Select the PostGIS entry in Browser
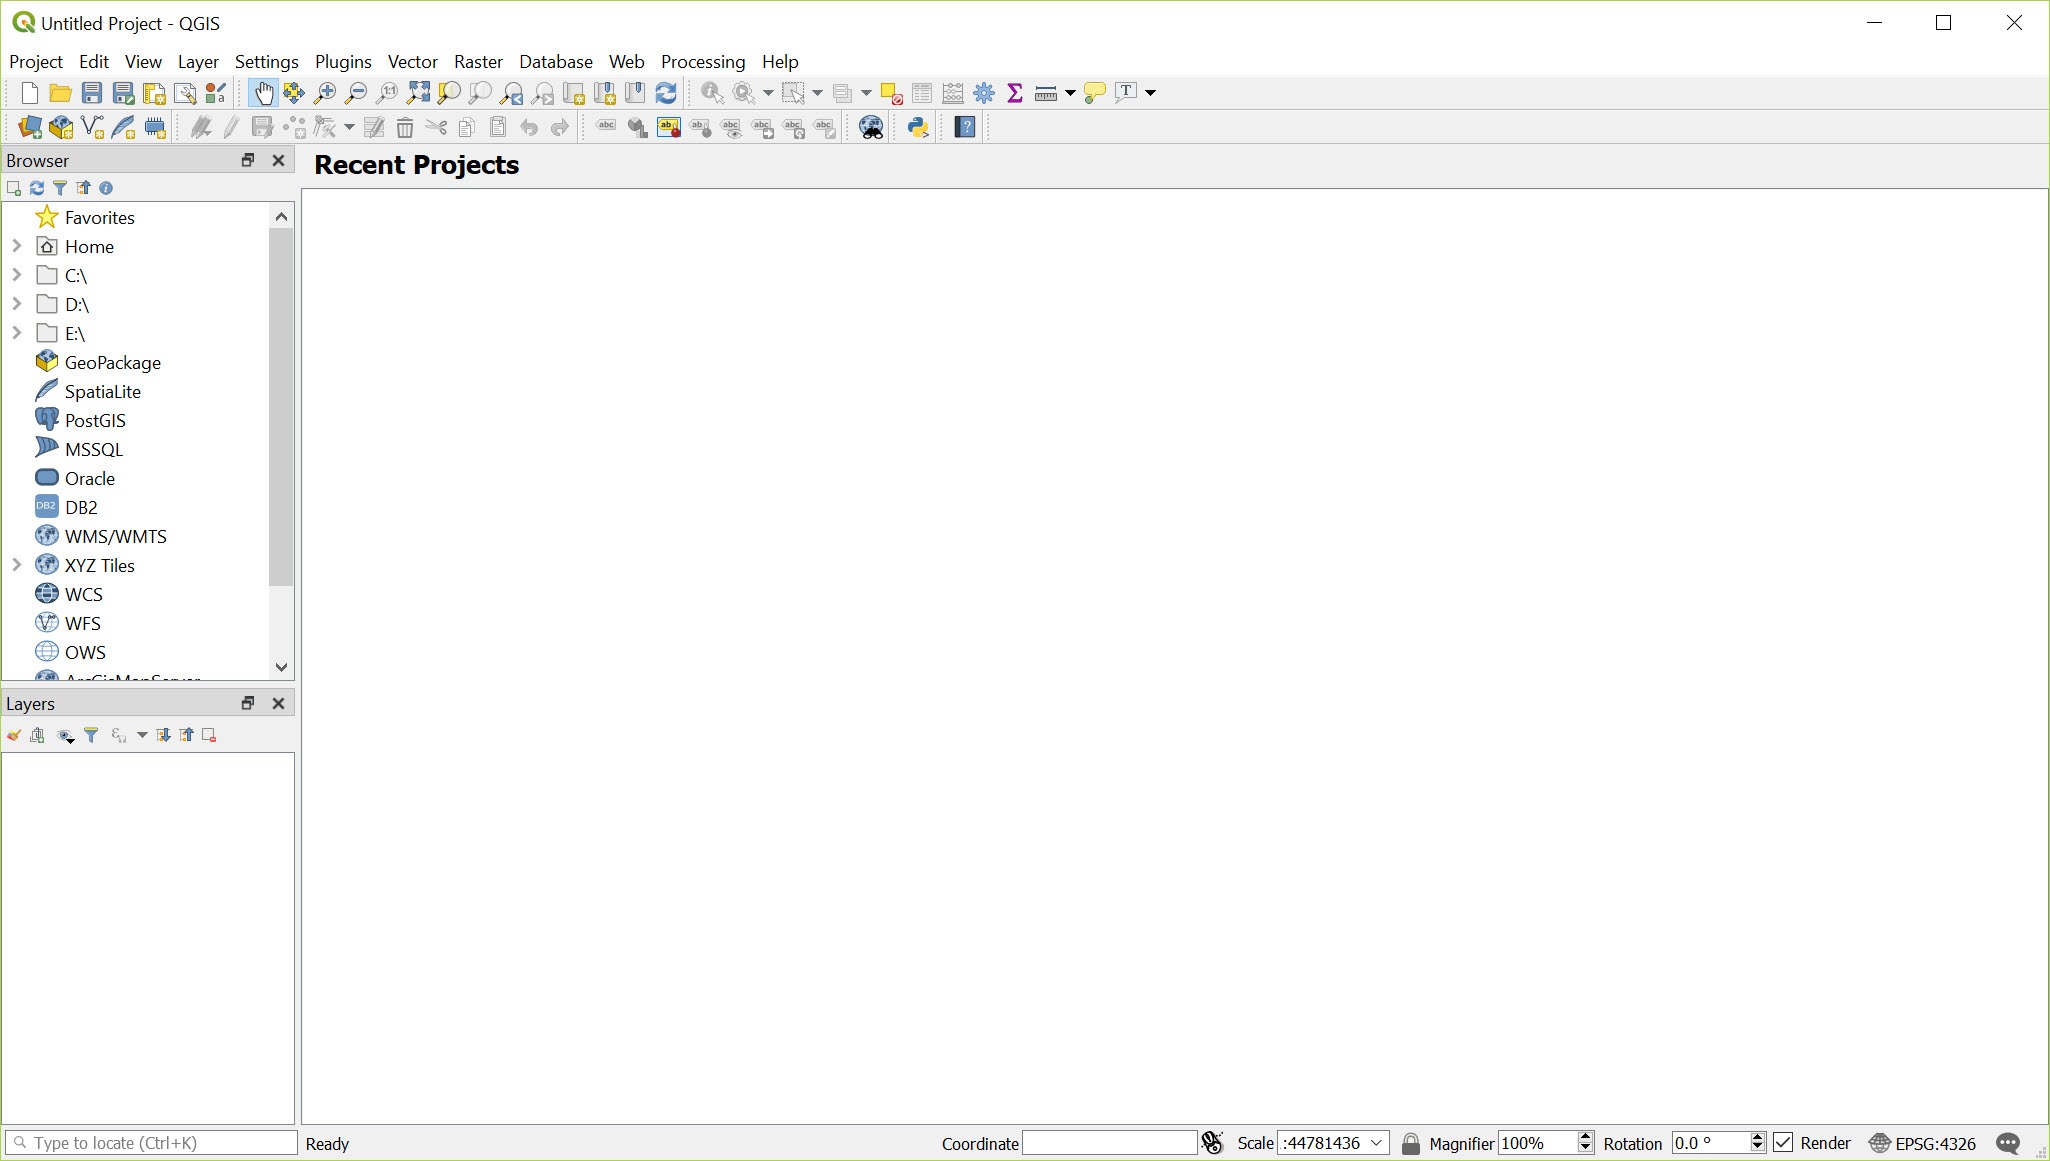The width and height of the screenshot is (2050, 1161). click(95, 420)
